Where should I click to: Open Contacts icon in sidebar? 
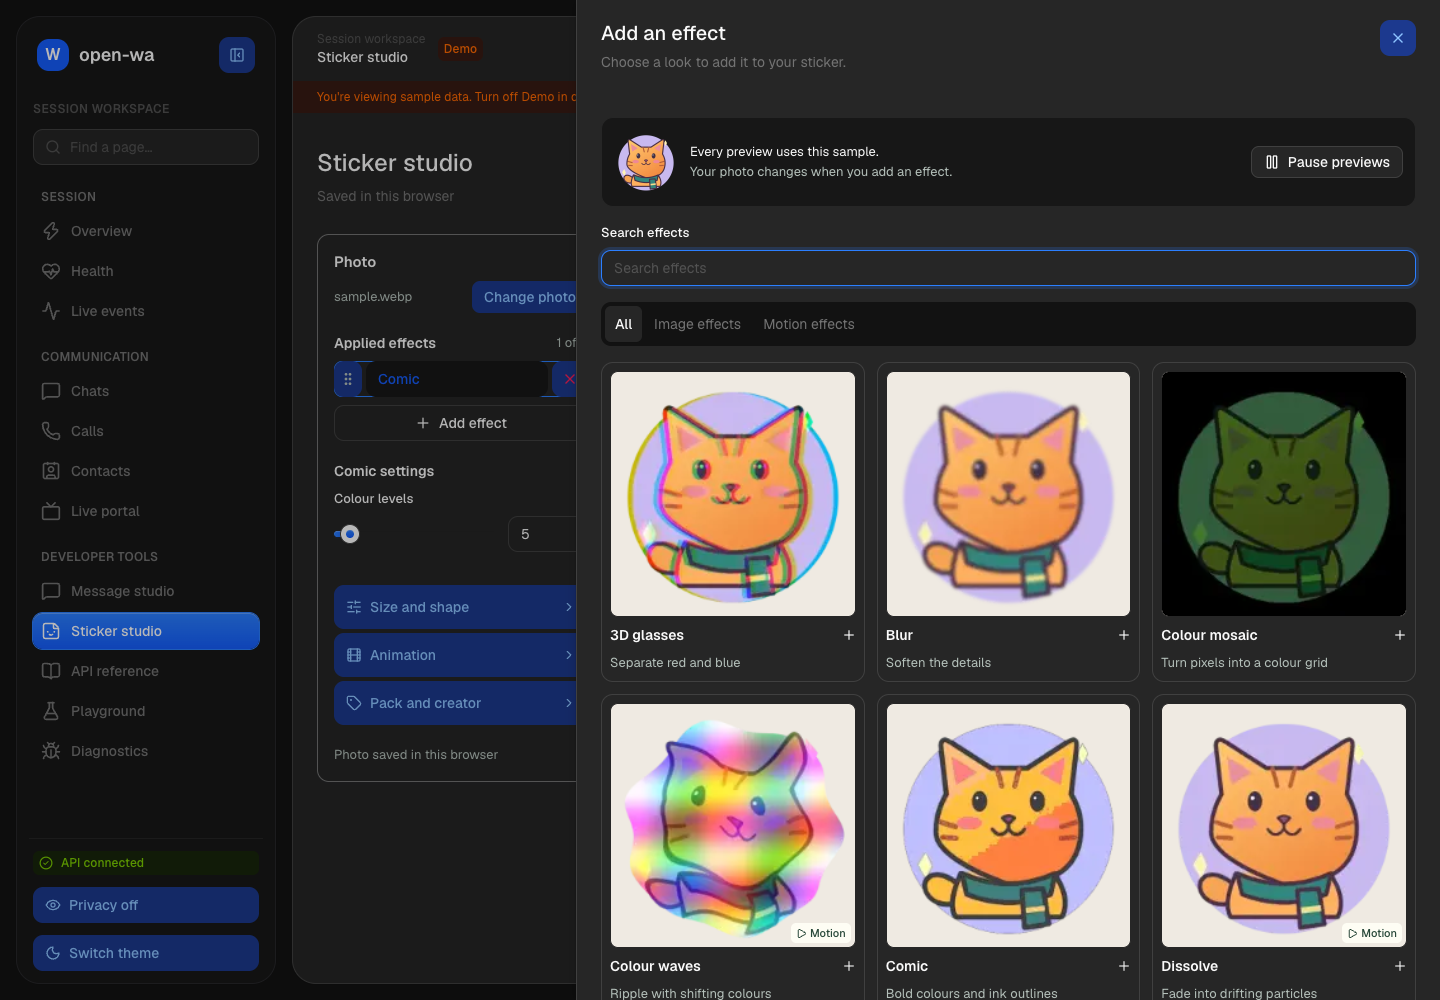click(x=51, y=471)
